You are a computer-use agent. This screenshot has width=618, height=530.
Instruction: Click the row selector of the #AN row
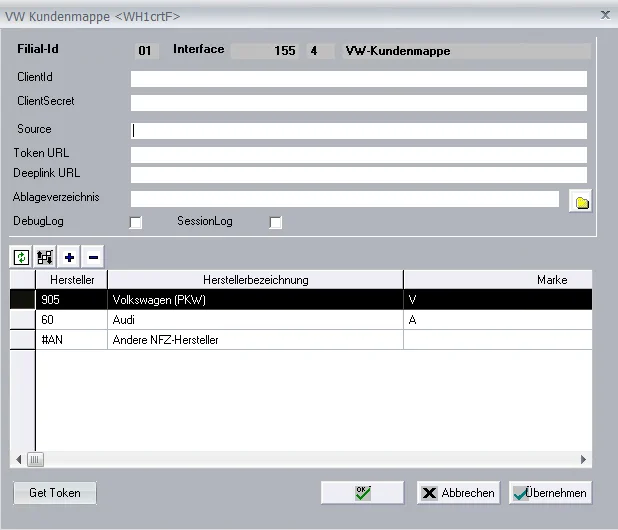pyautogui.click(x=22, y=340)
